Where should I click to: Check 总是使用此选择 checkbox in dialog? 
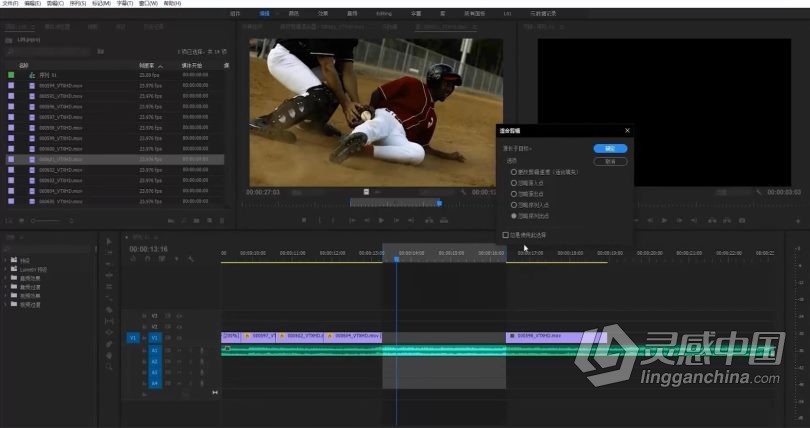(505, 235)
